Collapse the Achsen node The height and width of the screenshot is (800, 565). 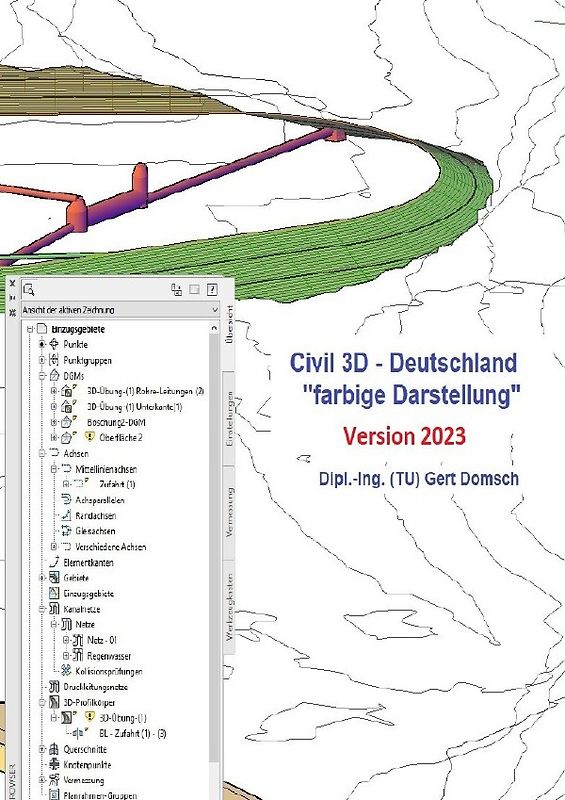coord(42,453)
